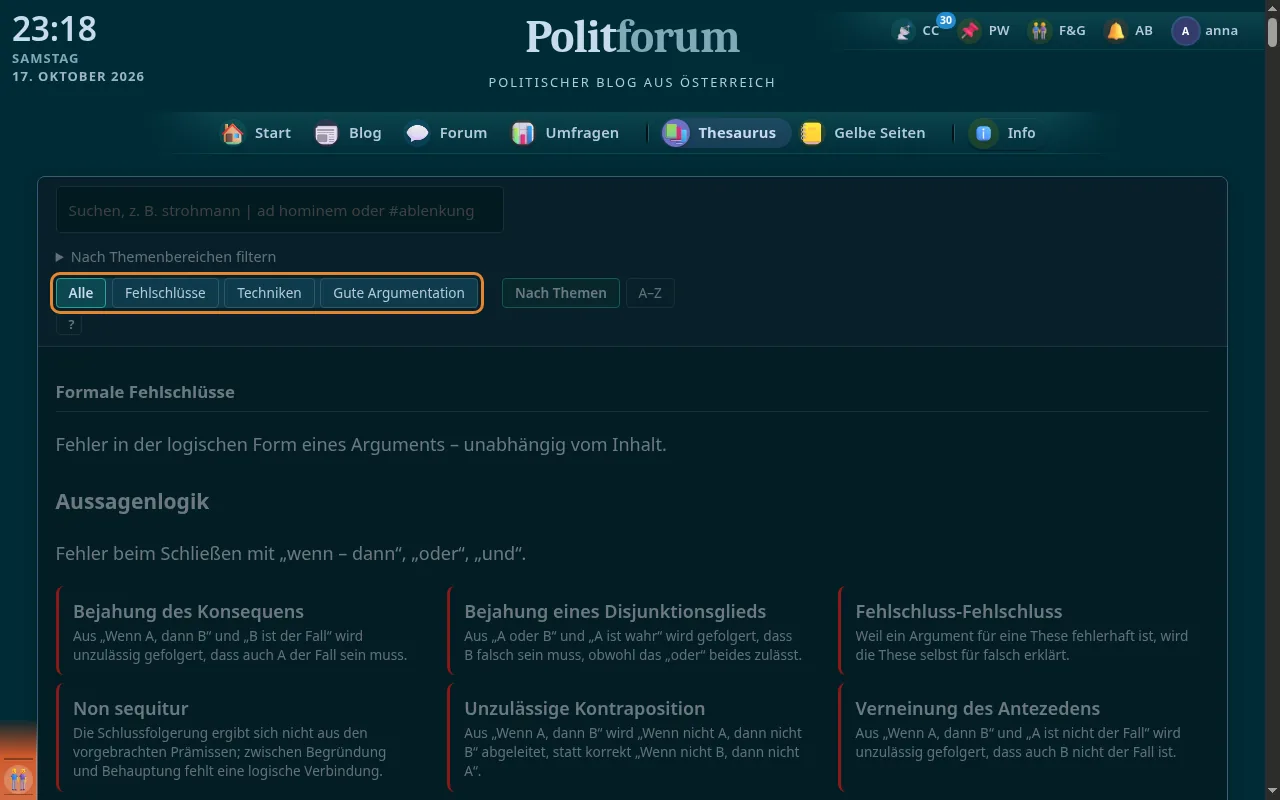Open the Non sequitur entry

coord(244,738)
